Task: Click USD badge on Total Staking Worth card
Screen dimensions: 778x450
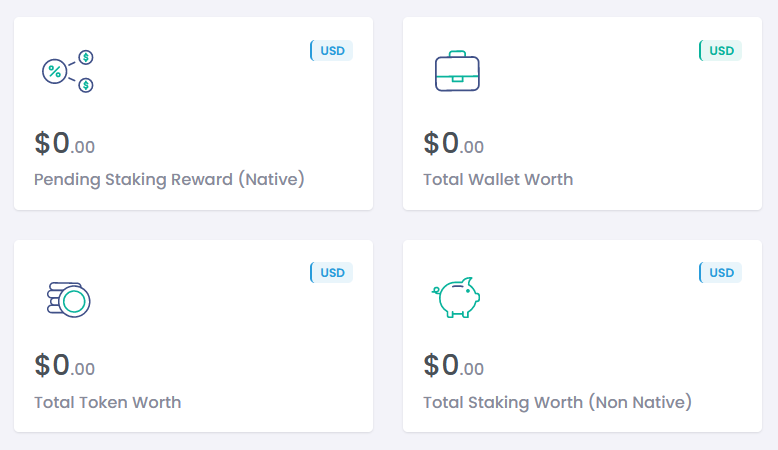Action: click(720, 272)
